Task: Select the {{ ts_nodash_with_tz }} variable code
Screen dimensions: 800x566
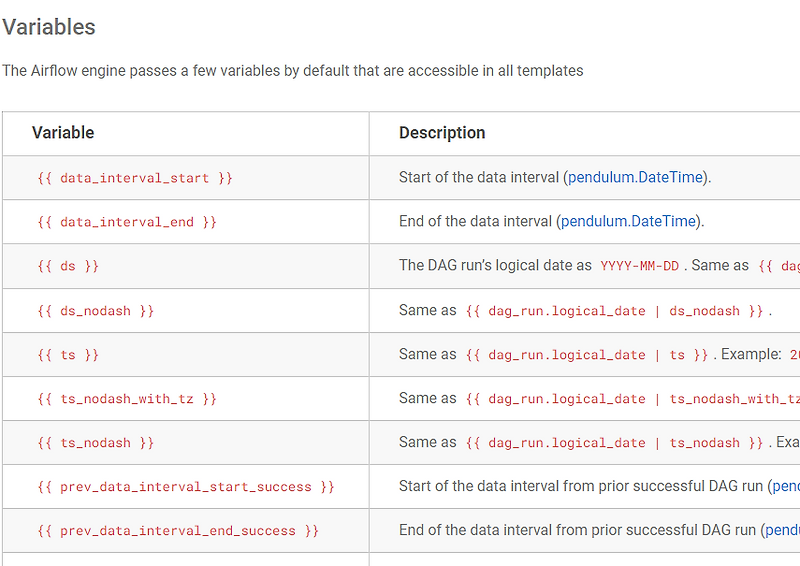Action: tap(127, 399)
